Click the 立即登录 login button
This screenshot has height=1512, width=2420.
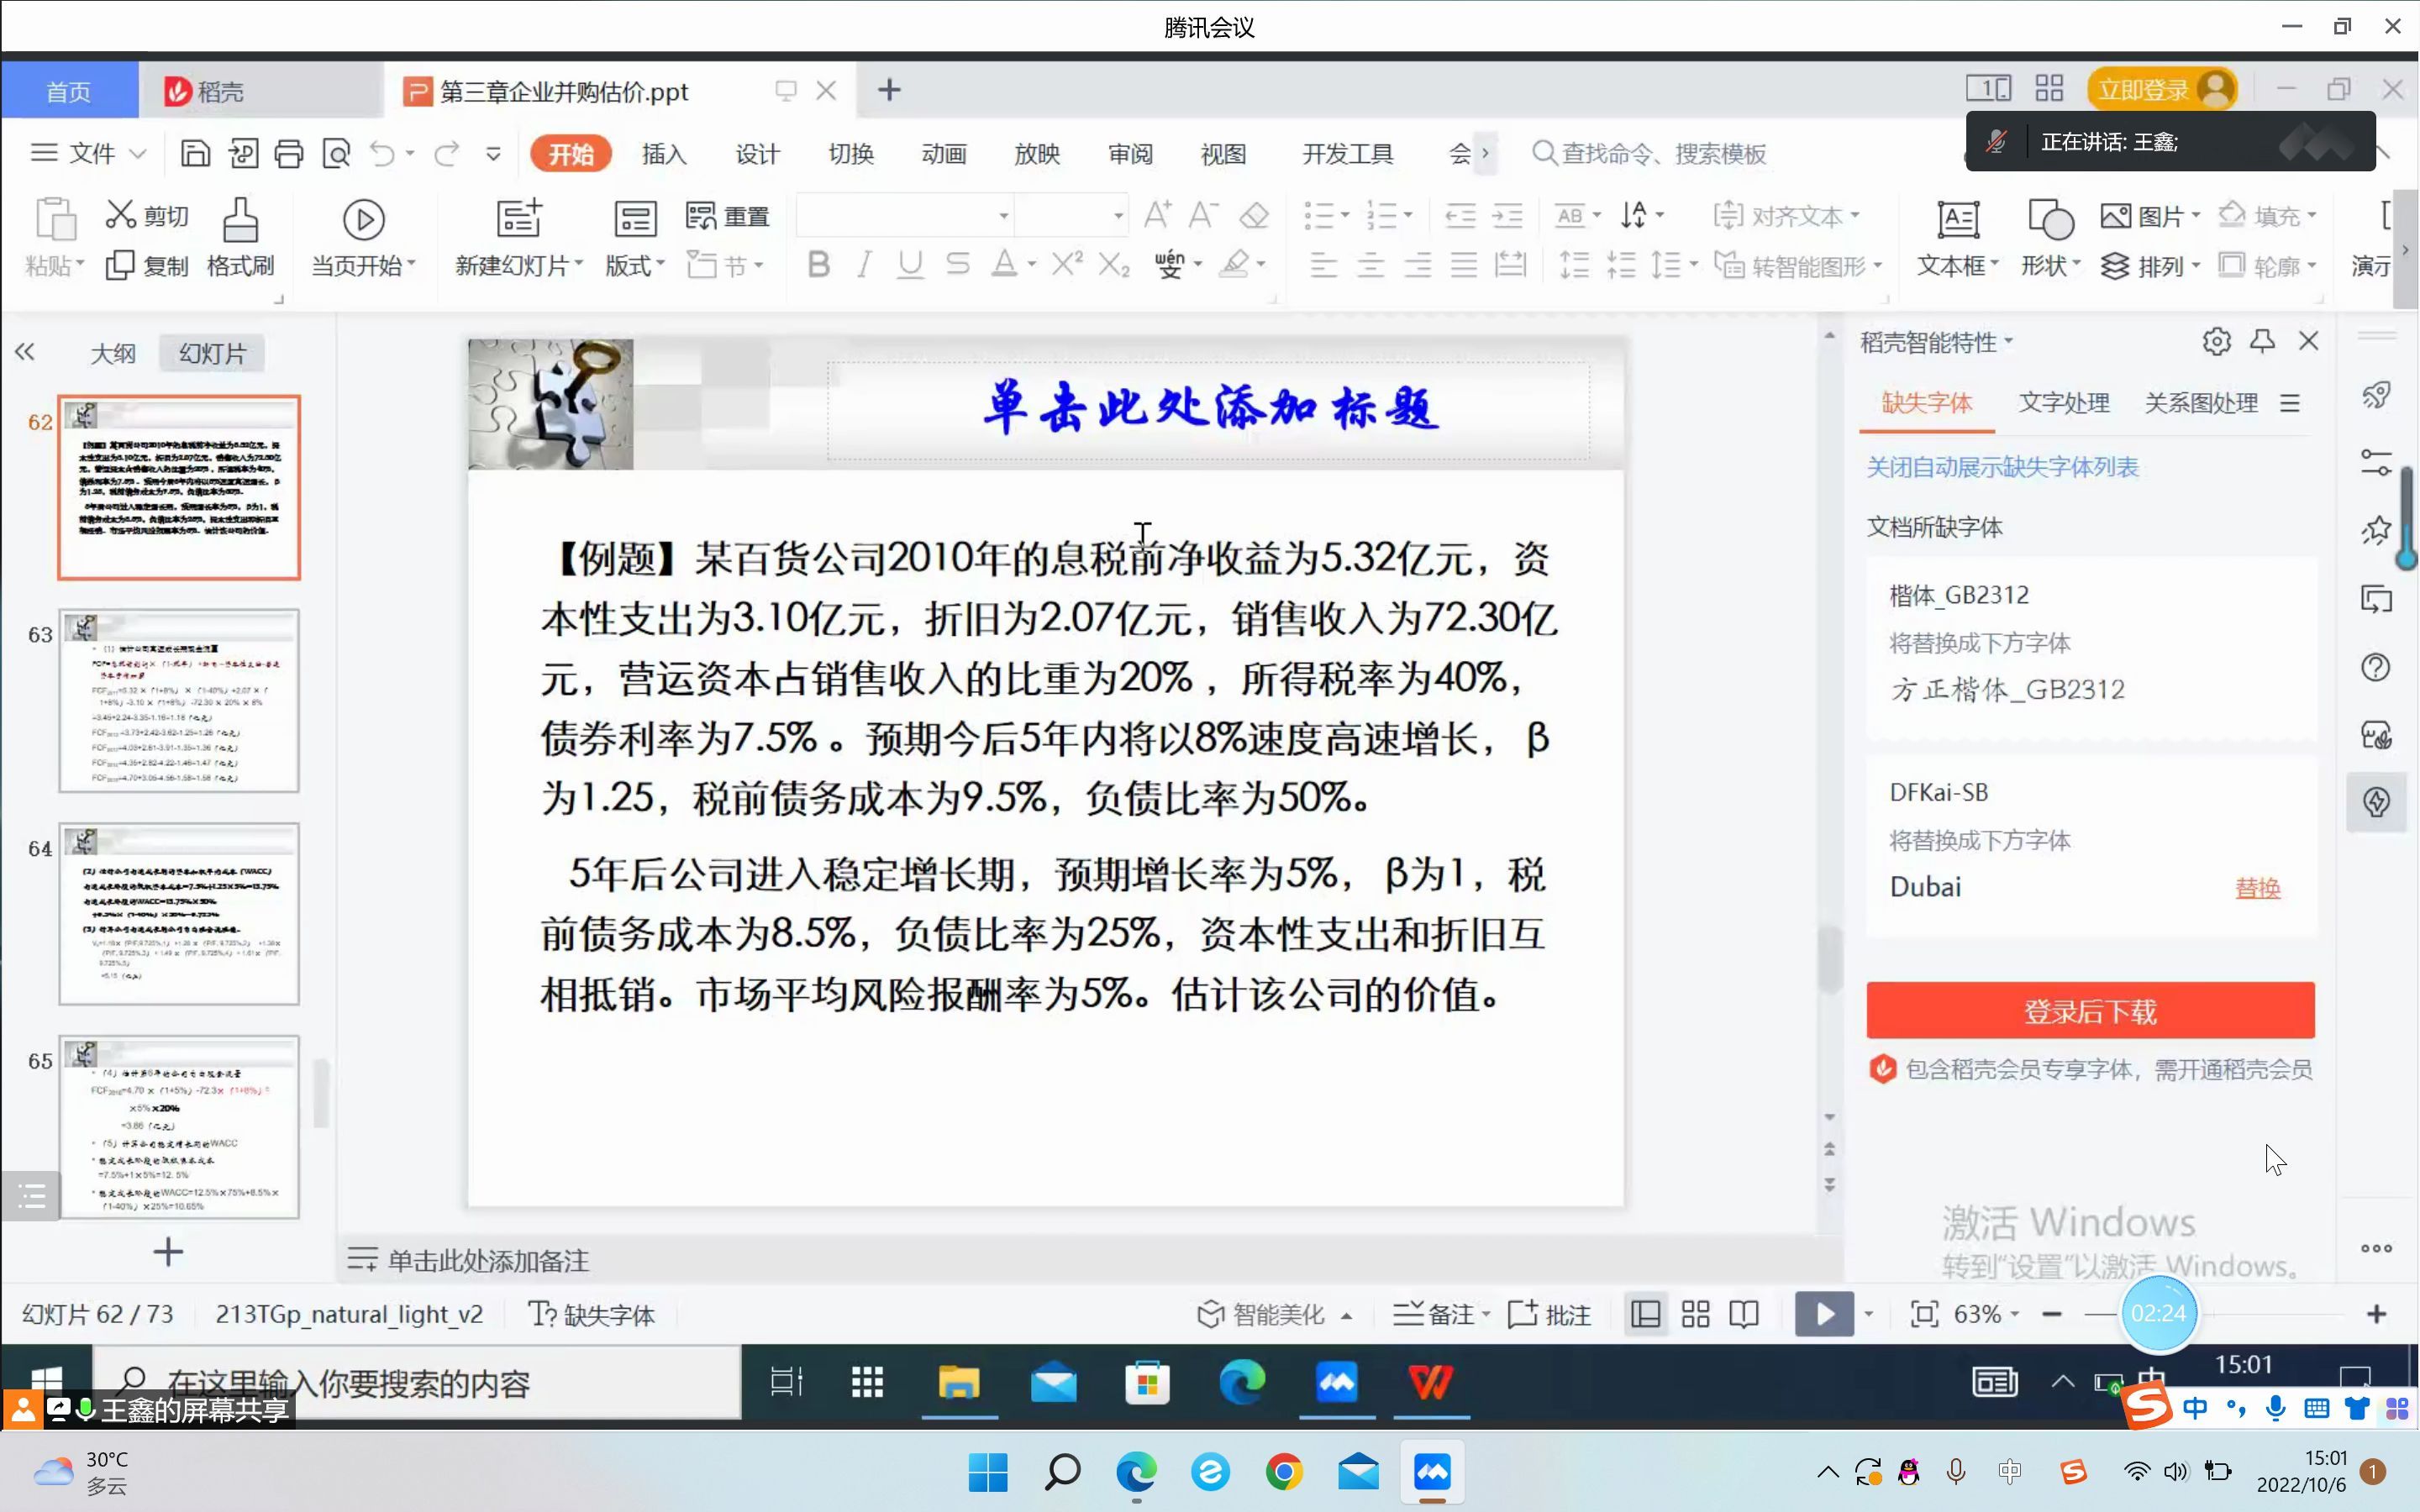click(2161, 90)
